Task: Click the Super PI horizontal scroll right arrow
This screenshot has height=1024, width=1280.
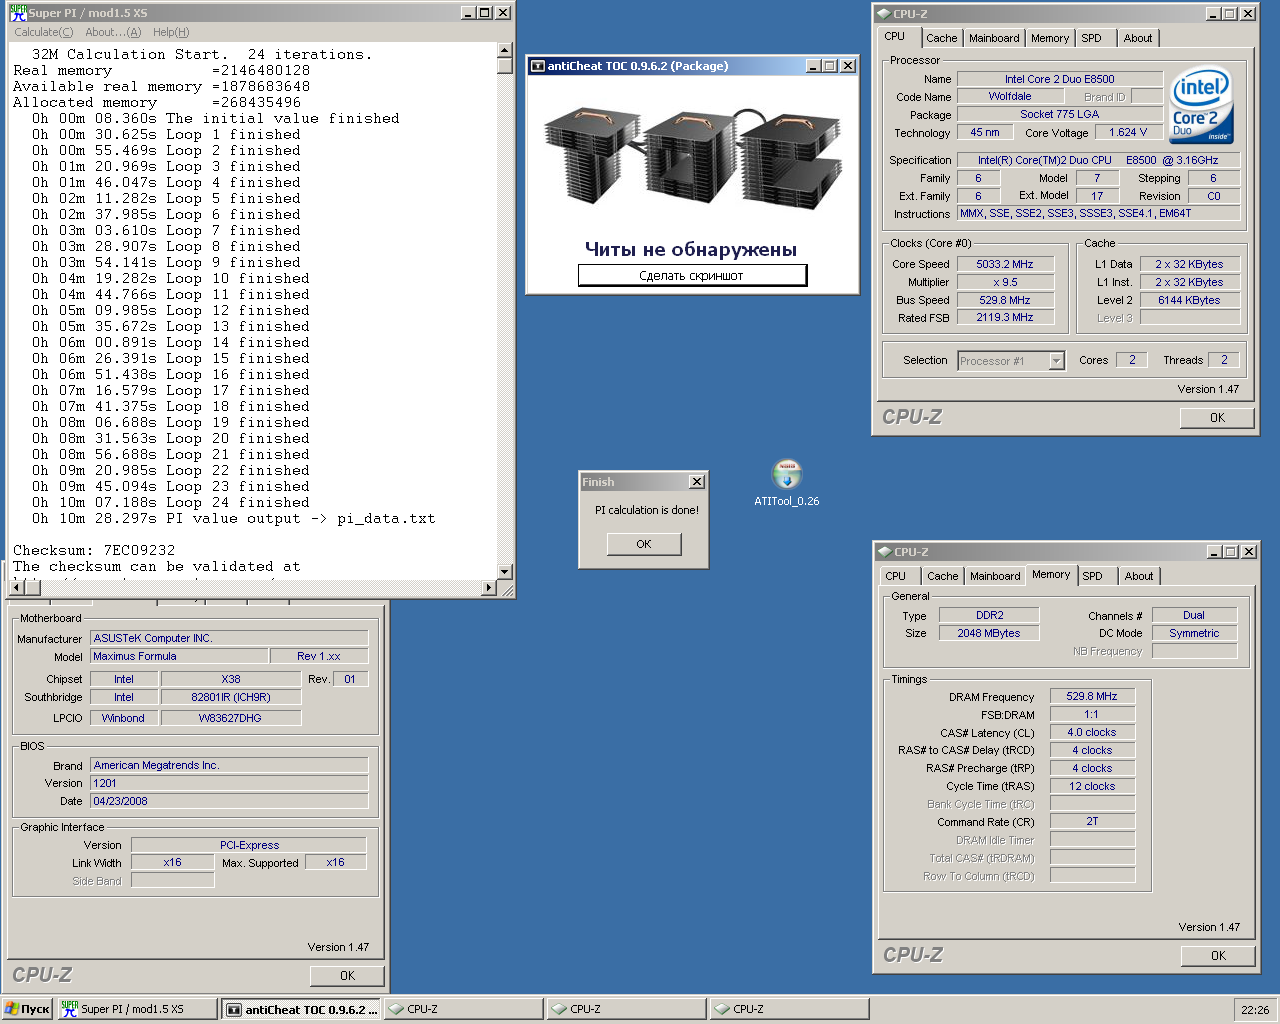Action: [x=489, y=588]
